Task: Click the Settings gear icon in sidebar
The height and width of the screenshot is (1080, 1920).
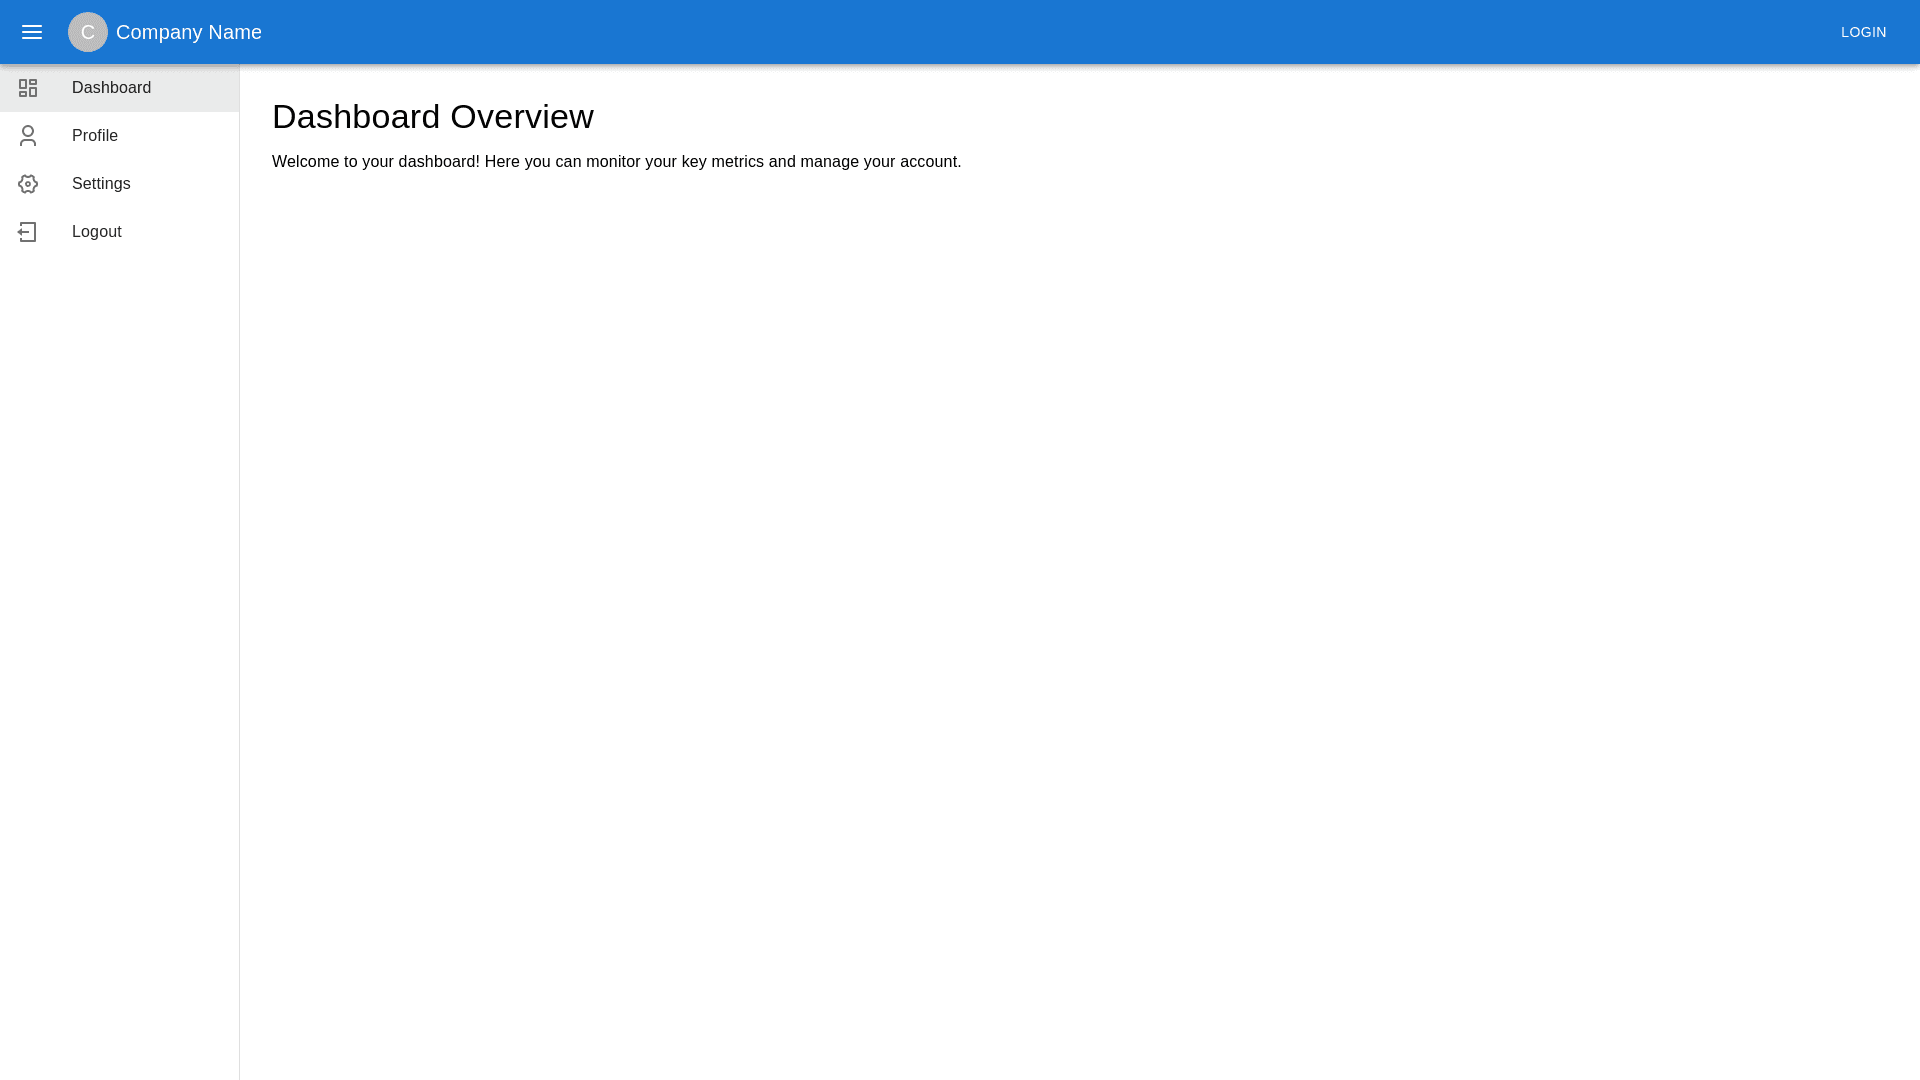Action: point(28,184)
